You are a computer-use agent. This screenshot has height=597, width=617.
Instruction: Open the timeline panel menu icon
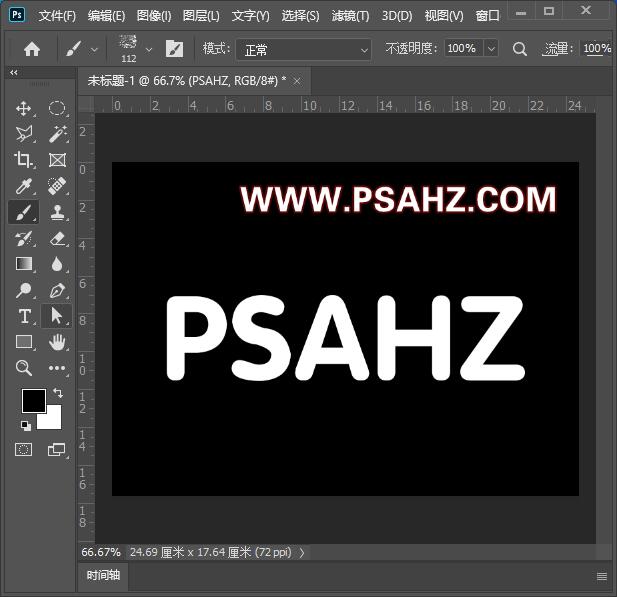coord(602,577)
